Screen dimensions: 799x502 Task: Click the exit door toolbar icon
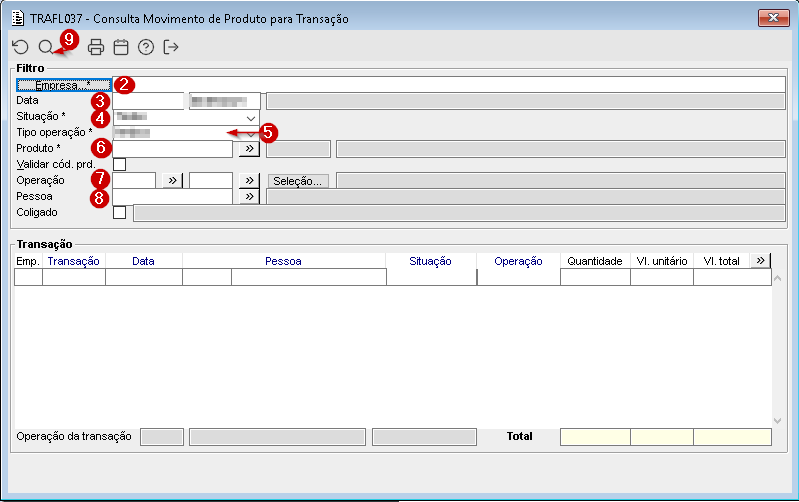171,47
